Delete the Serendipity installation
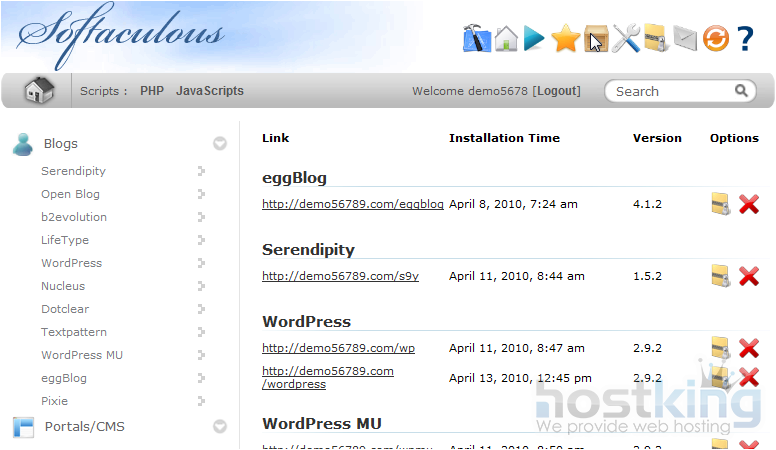The width and height of the screenshot is (776, 450). [x=749, y=277]
